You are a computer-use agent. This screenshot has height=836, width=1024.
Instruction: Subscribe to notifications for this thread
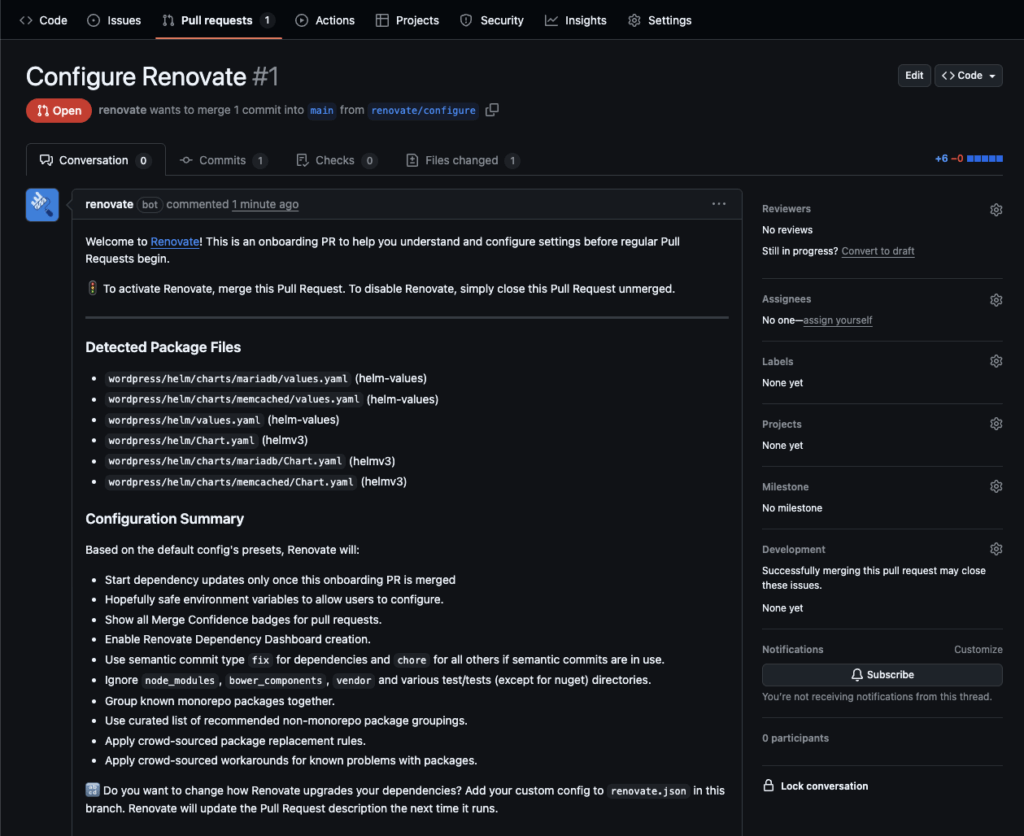click(882, 675)
